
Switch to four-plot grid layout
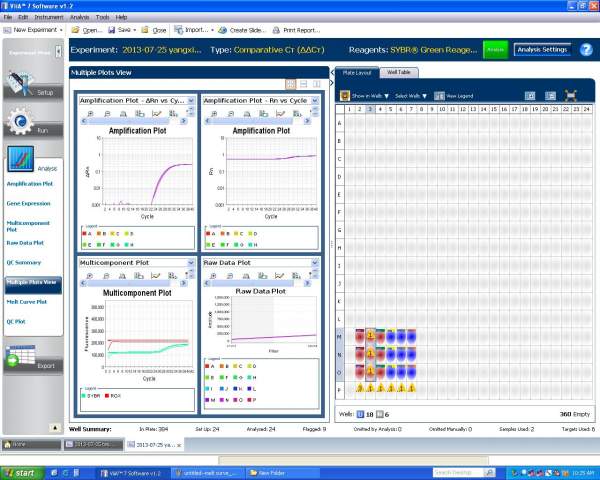(x=290, y=84)
